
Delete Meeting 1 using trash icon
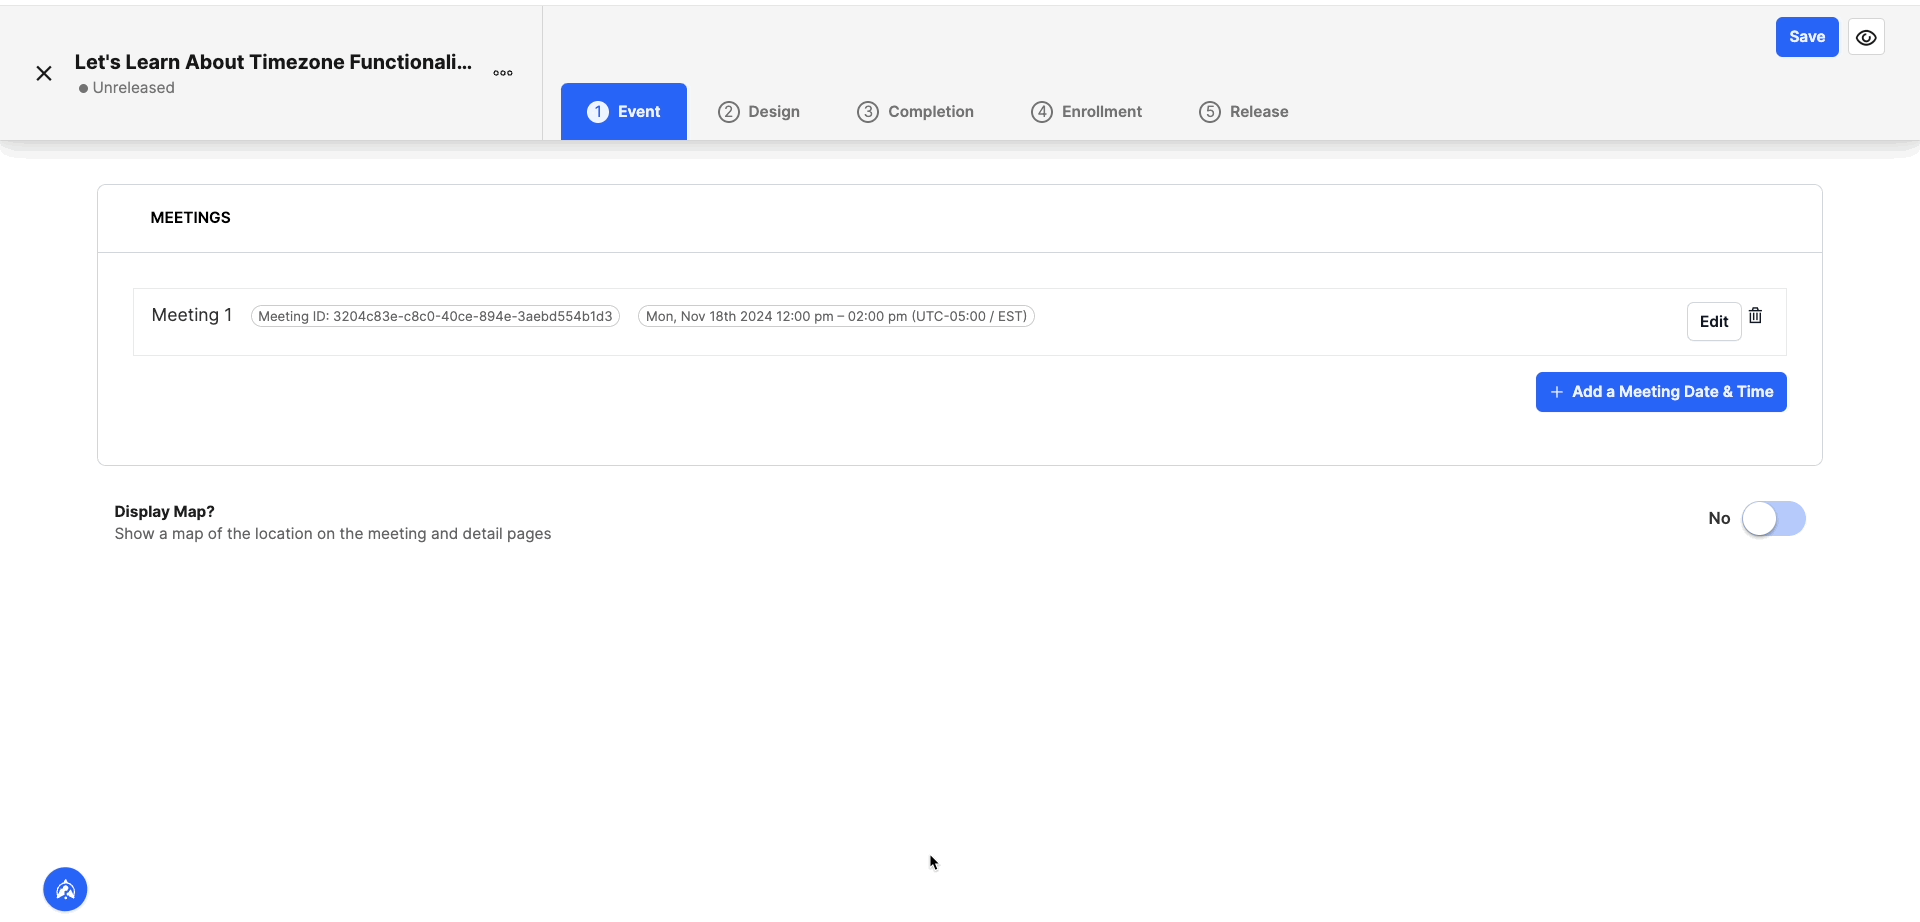[x=1755, y=316]
